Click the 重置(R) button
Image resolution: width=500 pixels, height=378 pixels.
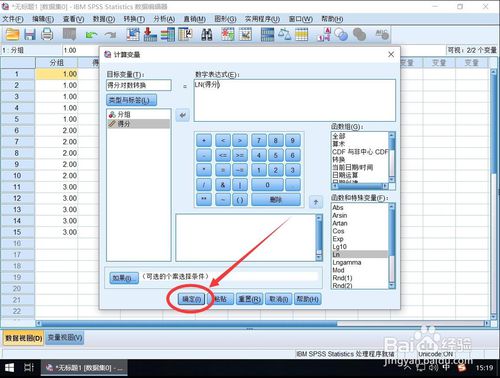pyautogui.click(x=249, y=299)
